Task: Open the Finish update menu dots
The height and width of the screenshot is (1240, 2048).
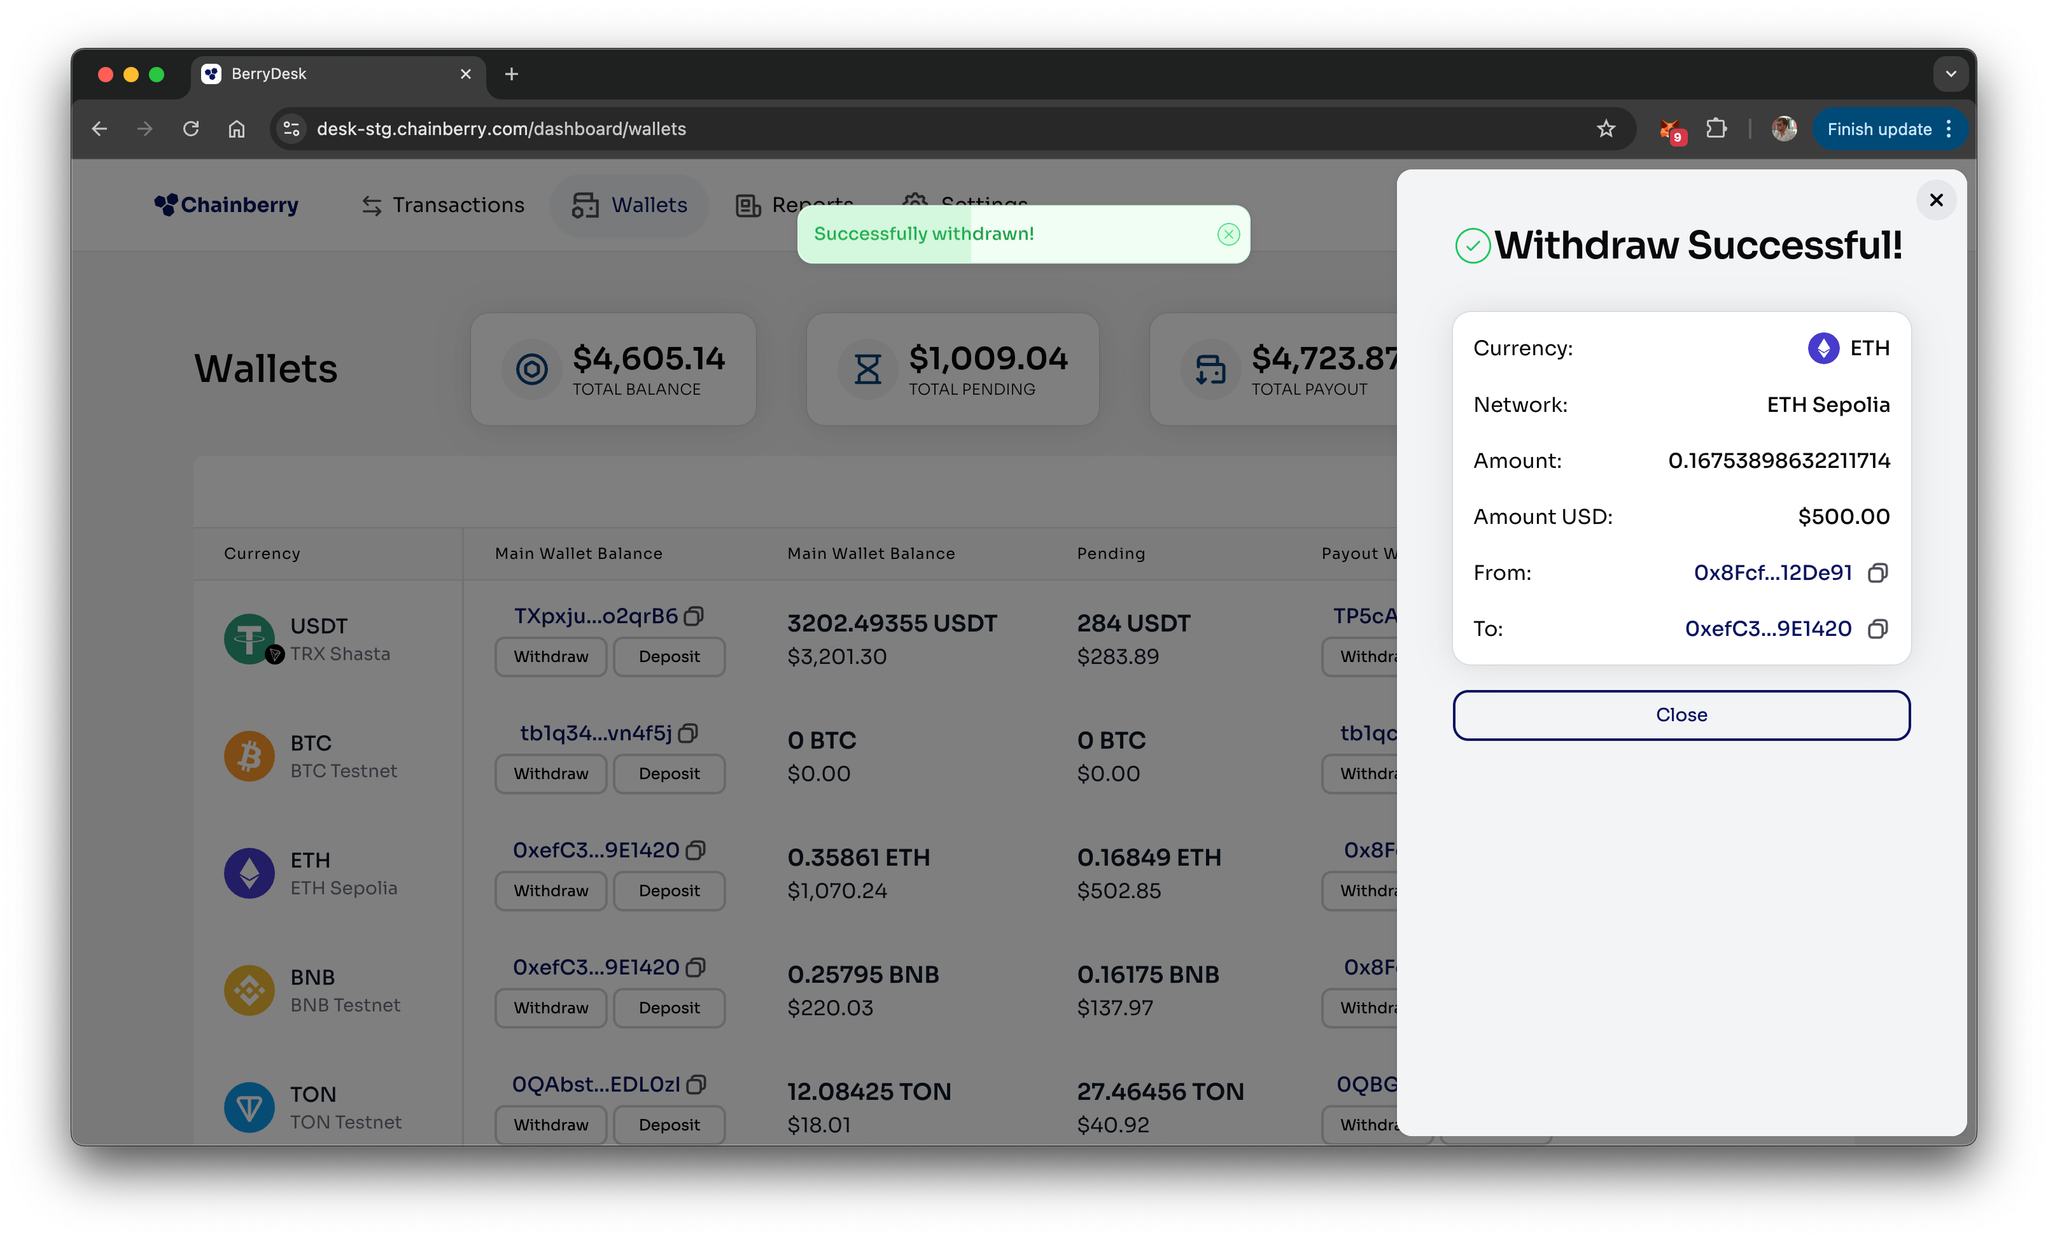Action: point(1949,129)
